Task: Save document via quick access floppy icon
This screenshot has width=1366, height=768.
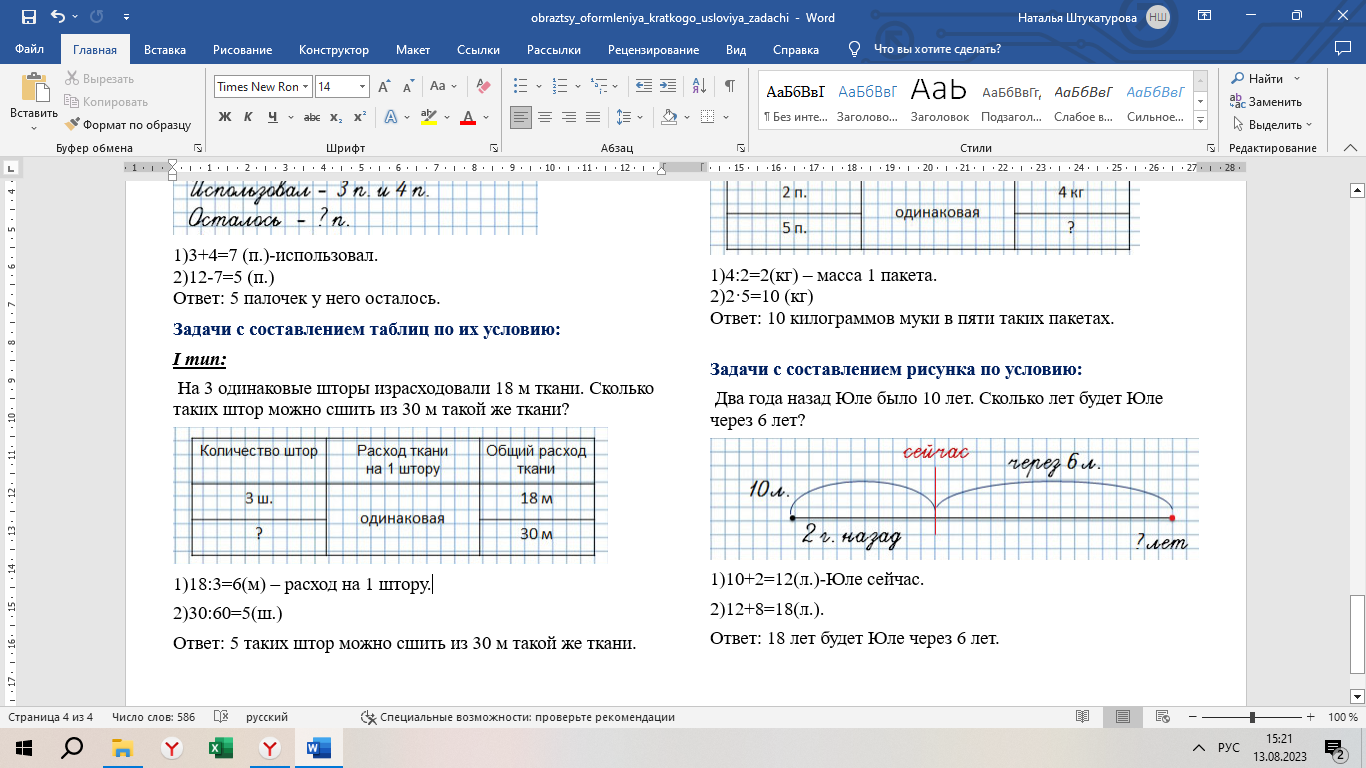Action: tap(28, 17)
